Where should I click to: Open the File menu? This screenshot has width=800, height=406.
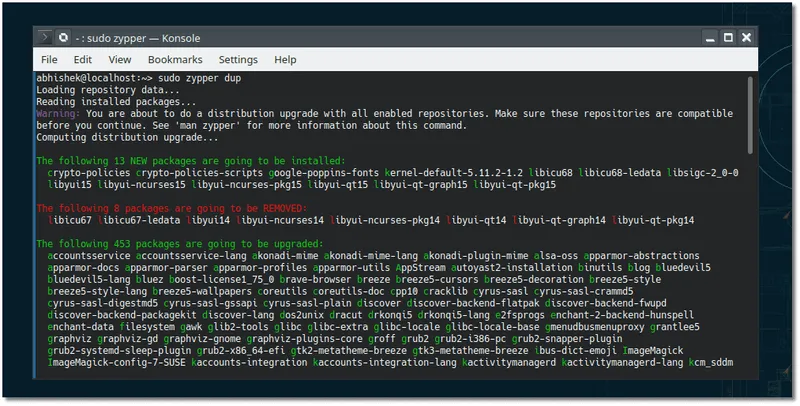(x=50, y=60)
